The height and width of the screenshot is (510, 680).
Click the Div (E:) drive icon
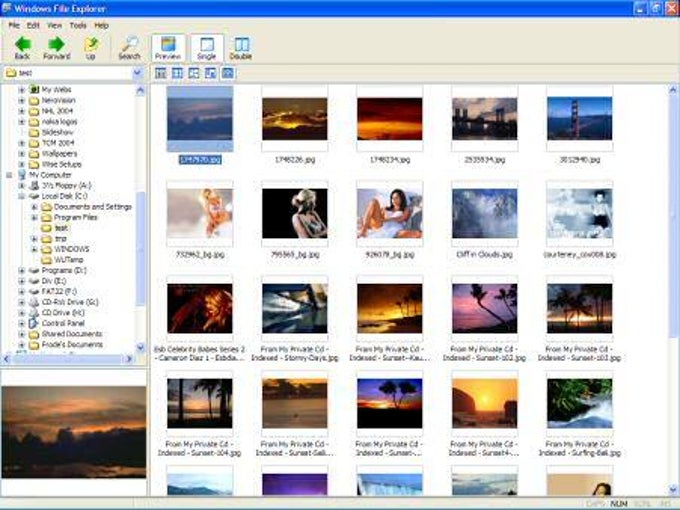[34, 281]
